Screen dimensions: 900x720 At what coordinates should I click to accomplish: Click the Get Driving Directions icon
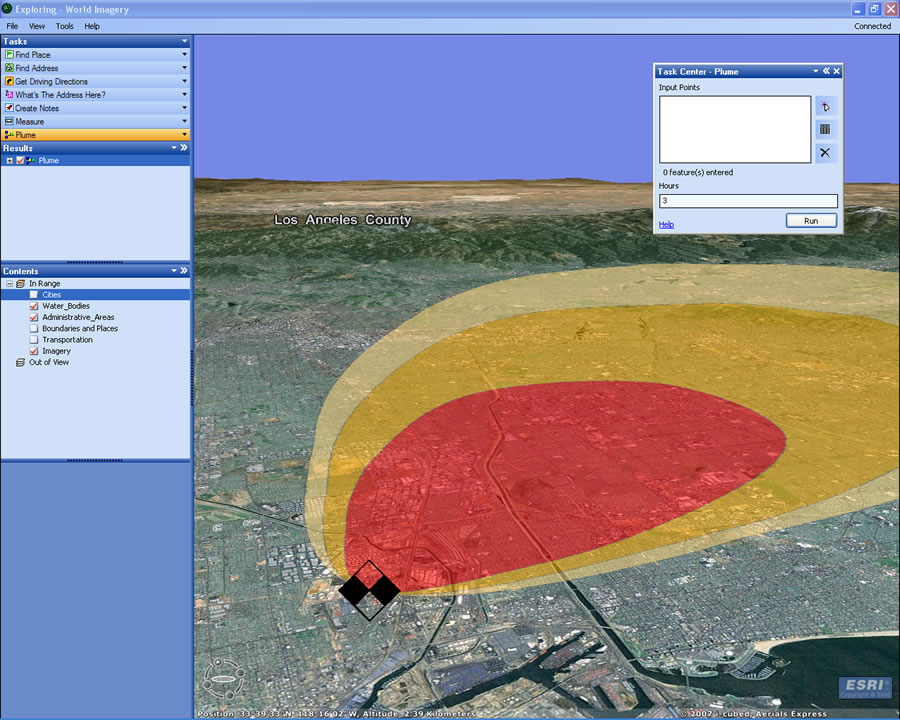coord(9,82)
